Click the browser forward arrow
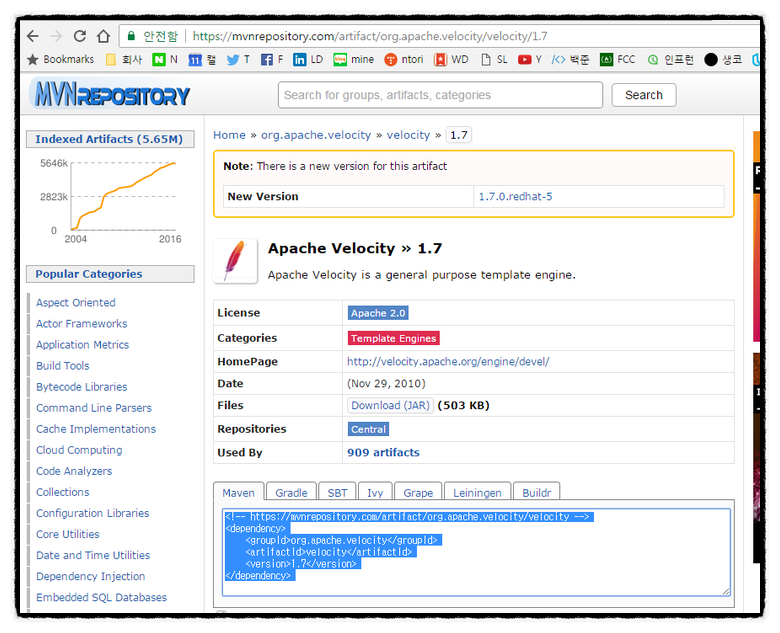The height and width of the screenshot is (633, 780). pos(56,36)
